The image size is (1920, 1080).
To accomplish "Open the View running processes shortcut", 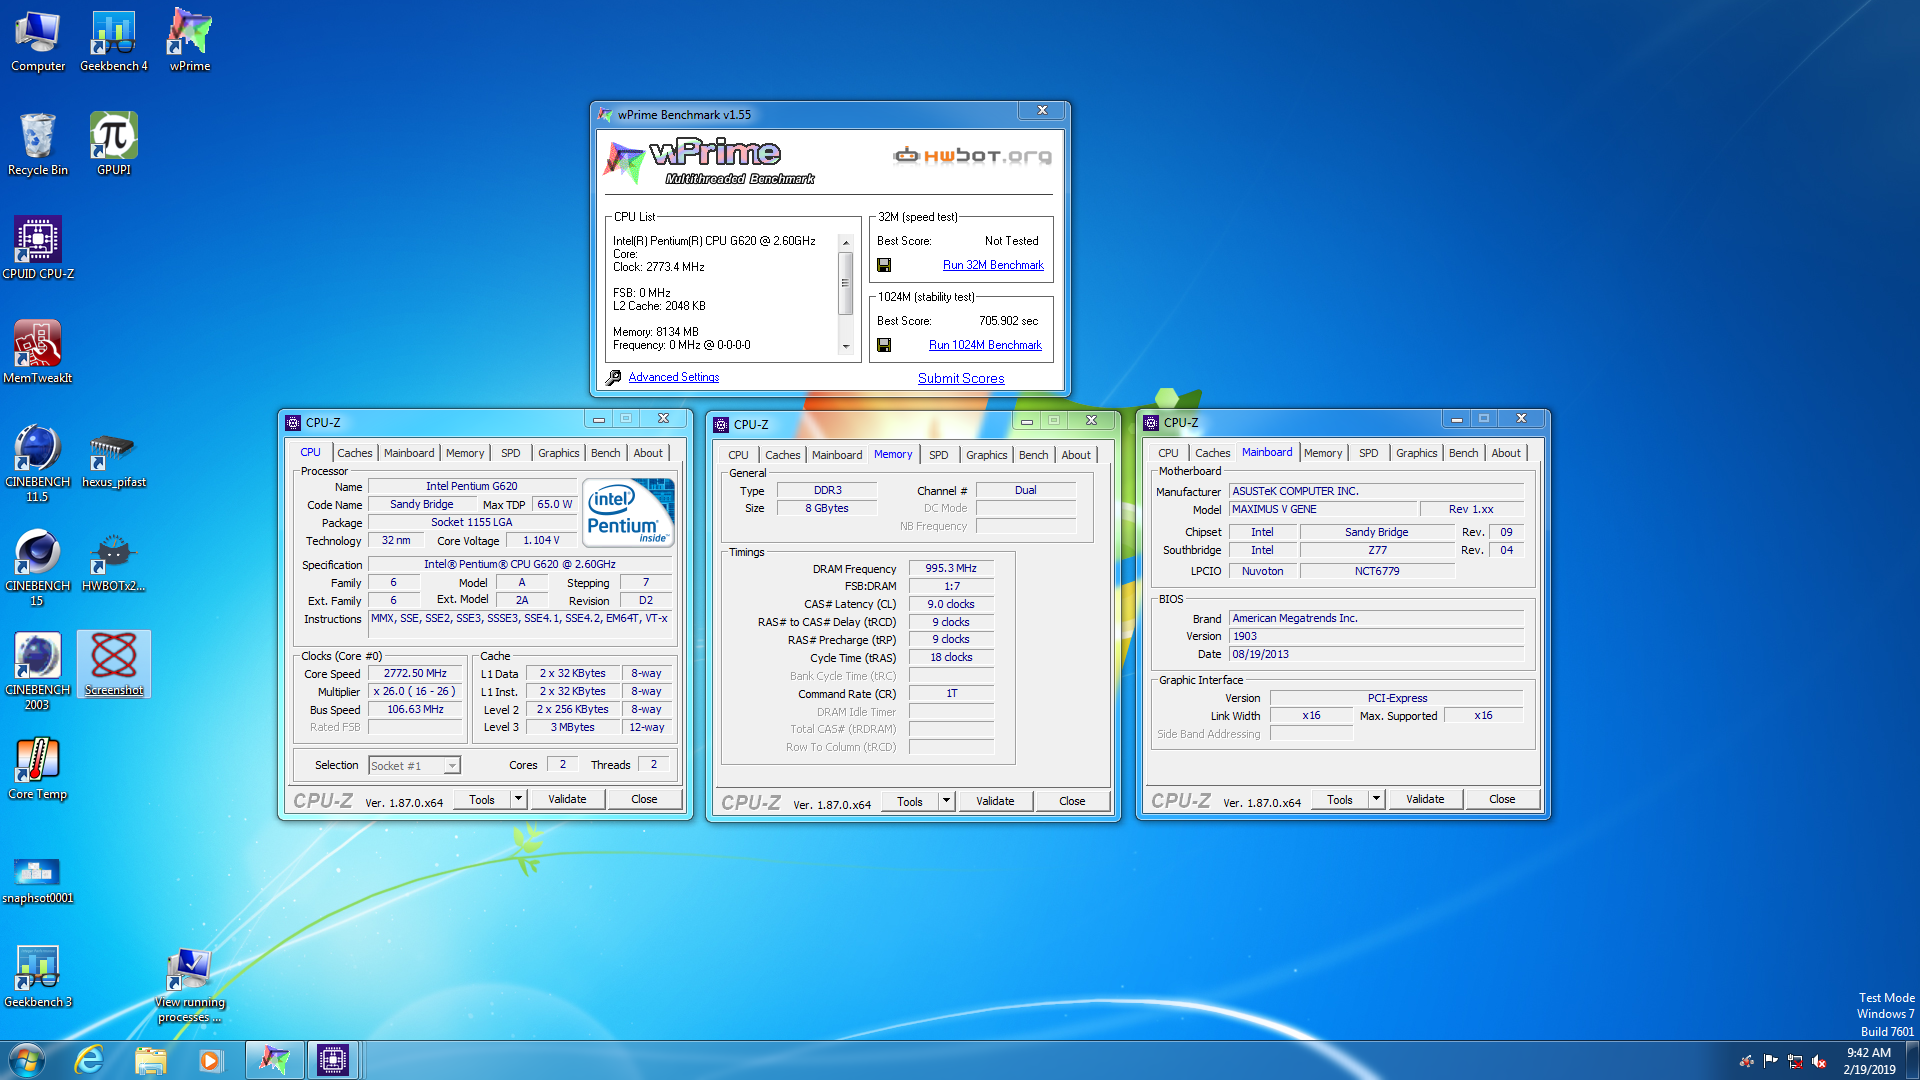I will coord(190,985).
